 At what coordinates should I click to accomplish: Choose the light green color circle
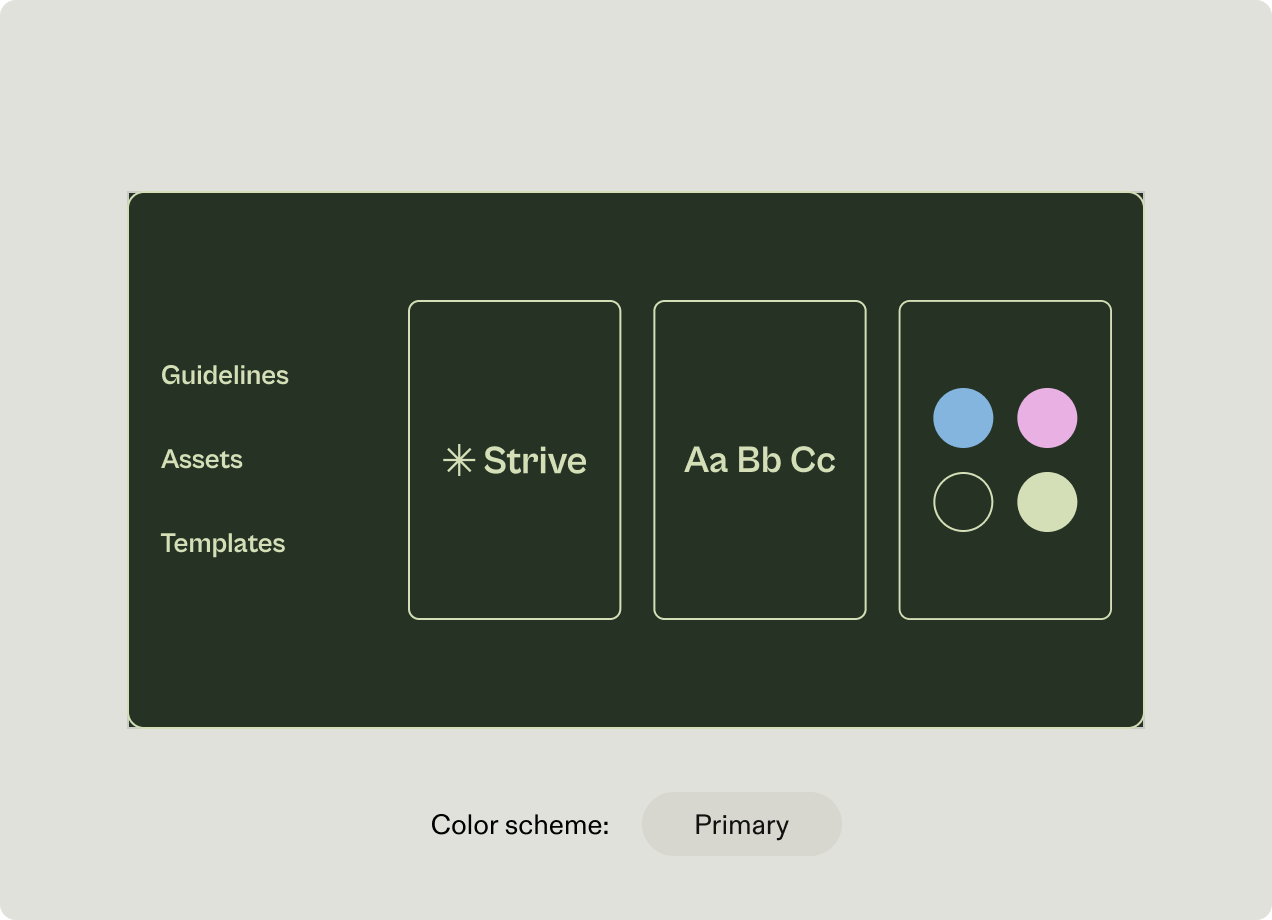tap(1047, 502)
